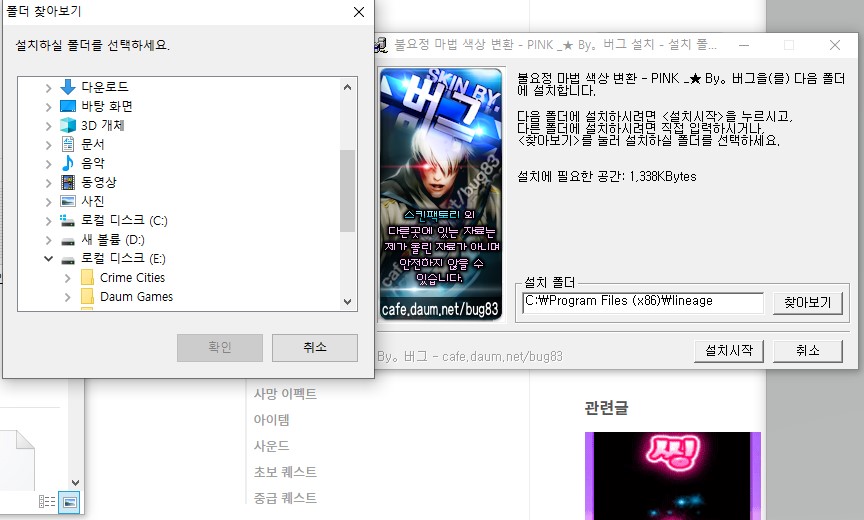Click the 새 볼륨 (D:) drive icon

pos(68,241)
